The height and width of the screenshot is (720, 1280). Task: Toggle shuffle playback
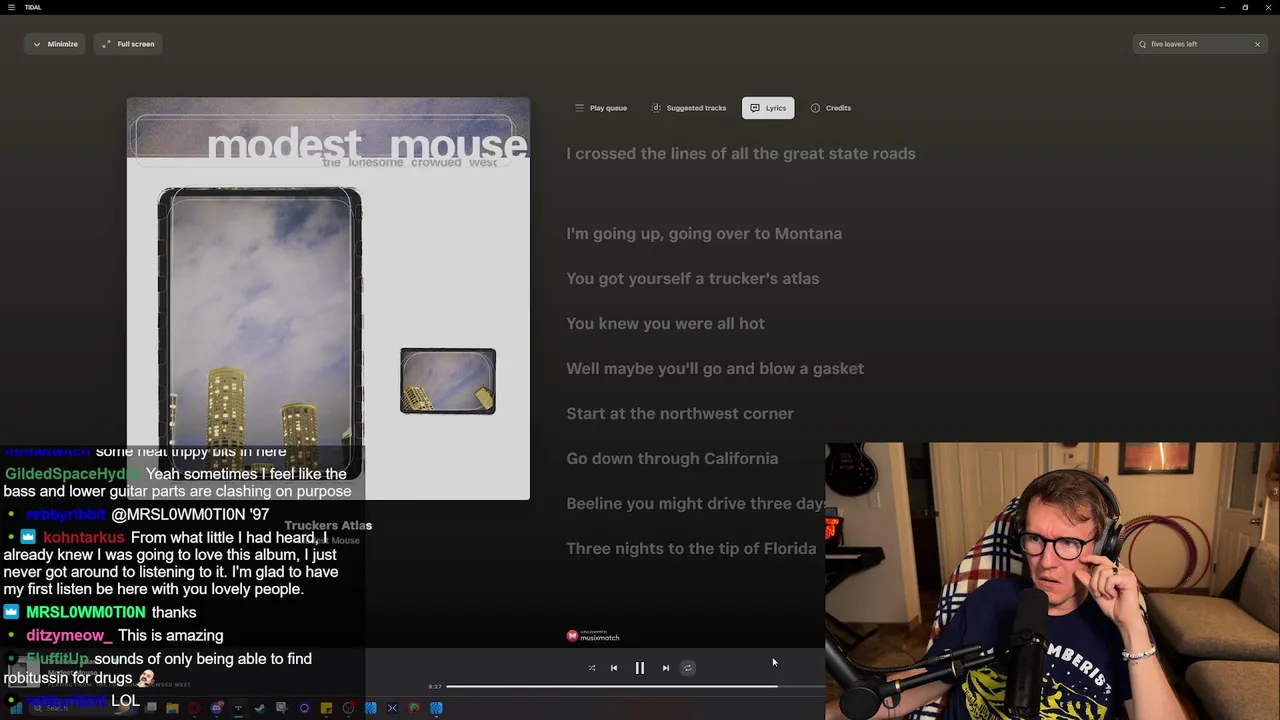coord(592,668)
